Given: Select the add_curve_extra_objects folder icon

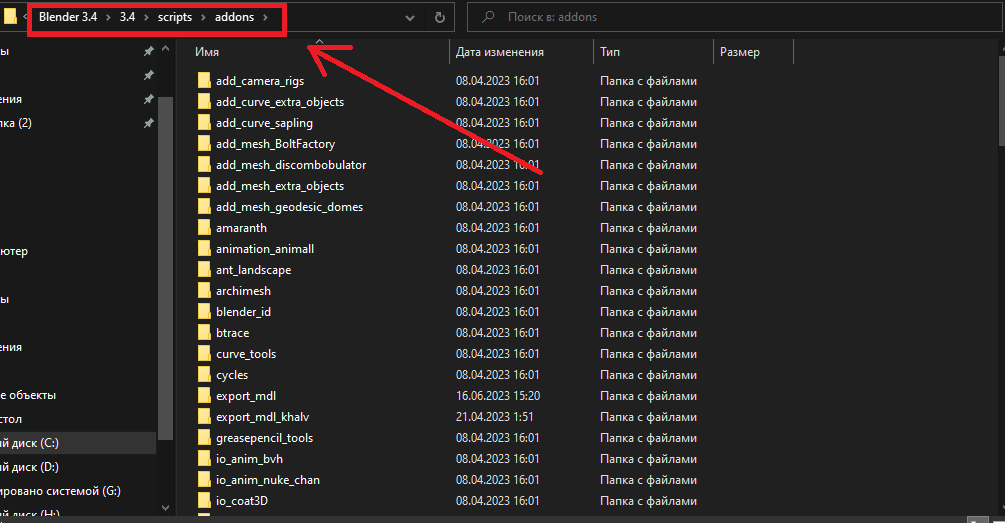Looking at the screenshot, I should click(x=204, y=101).
